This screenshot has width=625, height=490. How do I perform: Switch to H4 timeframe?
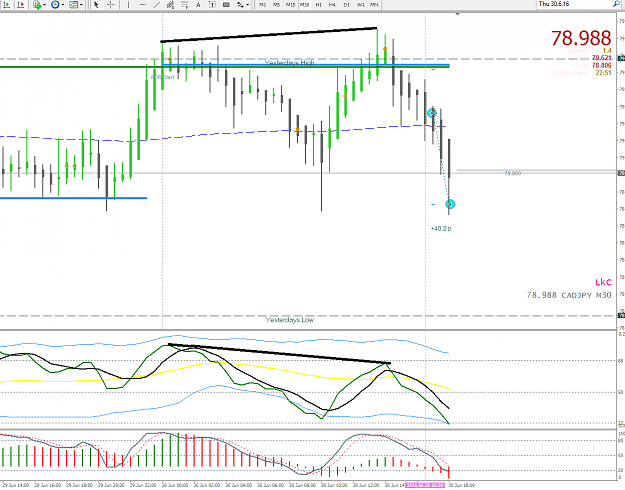pyautogui.click(x=332, y=5)
